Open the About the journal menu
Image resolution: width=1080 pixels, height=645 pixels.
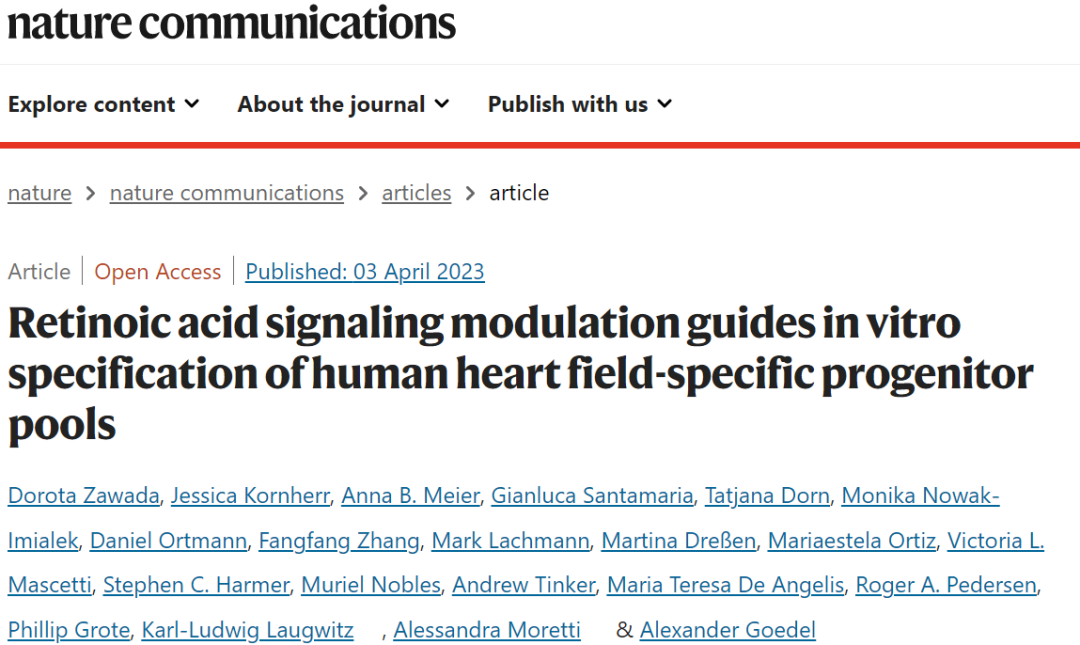pos(343,104)
